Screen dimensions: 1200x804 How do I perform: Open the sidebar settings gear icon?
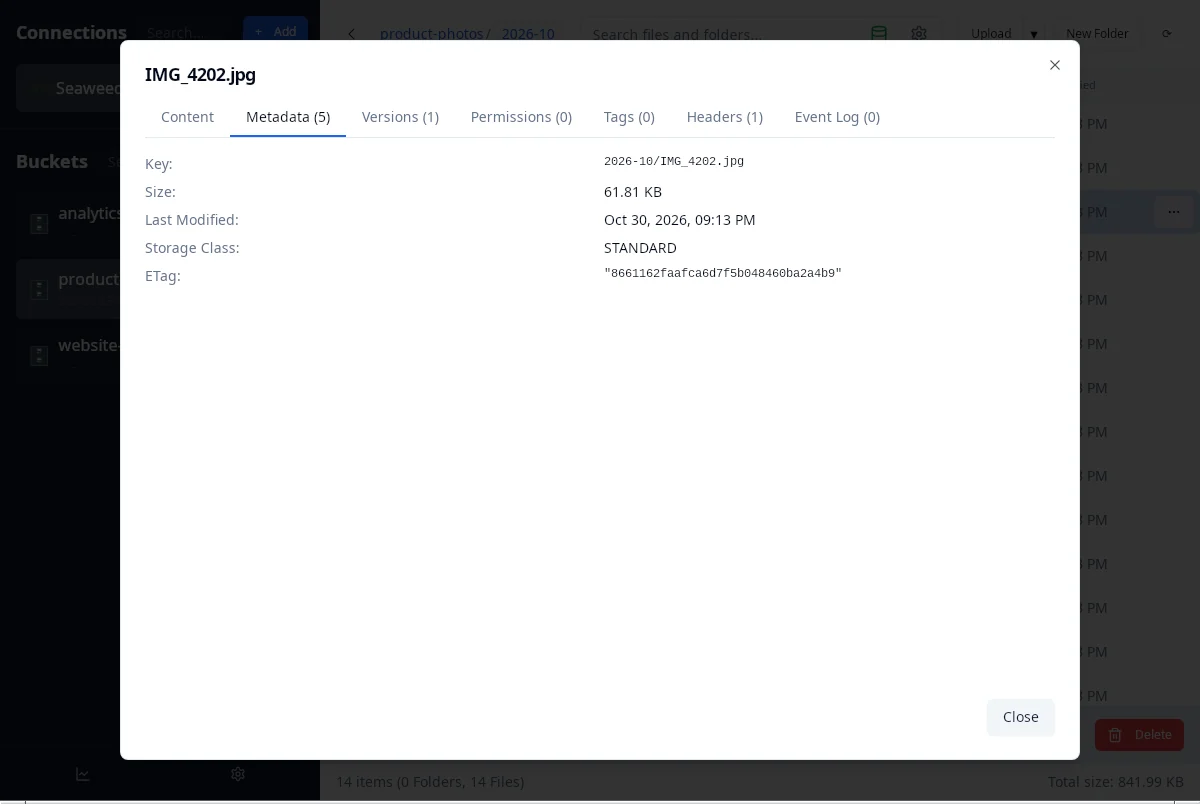(x=238, y=774)
